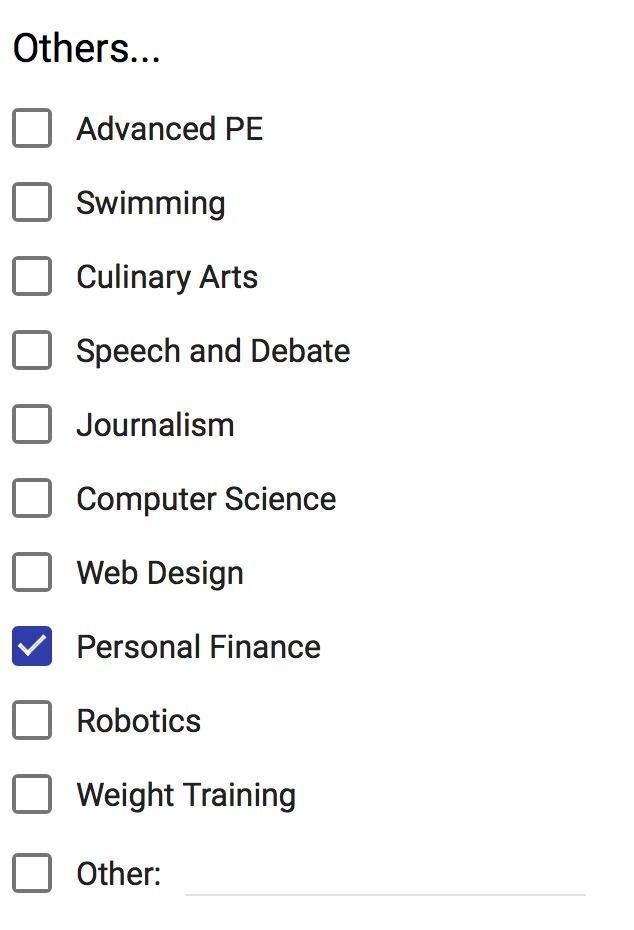Screen dimensions: 634x930
Task: Click the Computer Science label text
Action: tap(206, 499)
